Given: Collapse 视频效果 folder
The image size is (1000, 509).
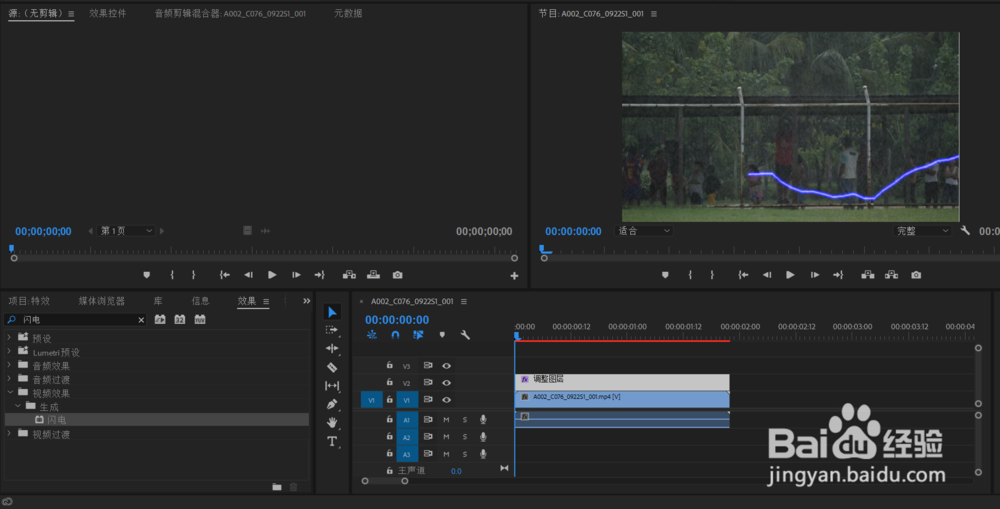Looking at the screenshot, I should click(x=10, y=392).
